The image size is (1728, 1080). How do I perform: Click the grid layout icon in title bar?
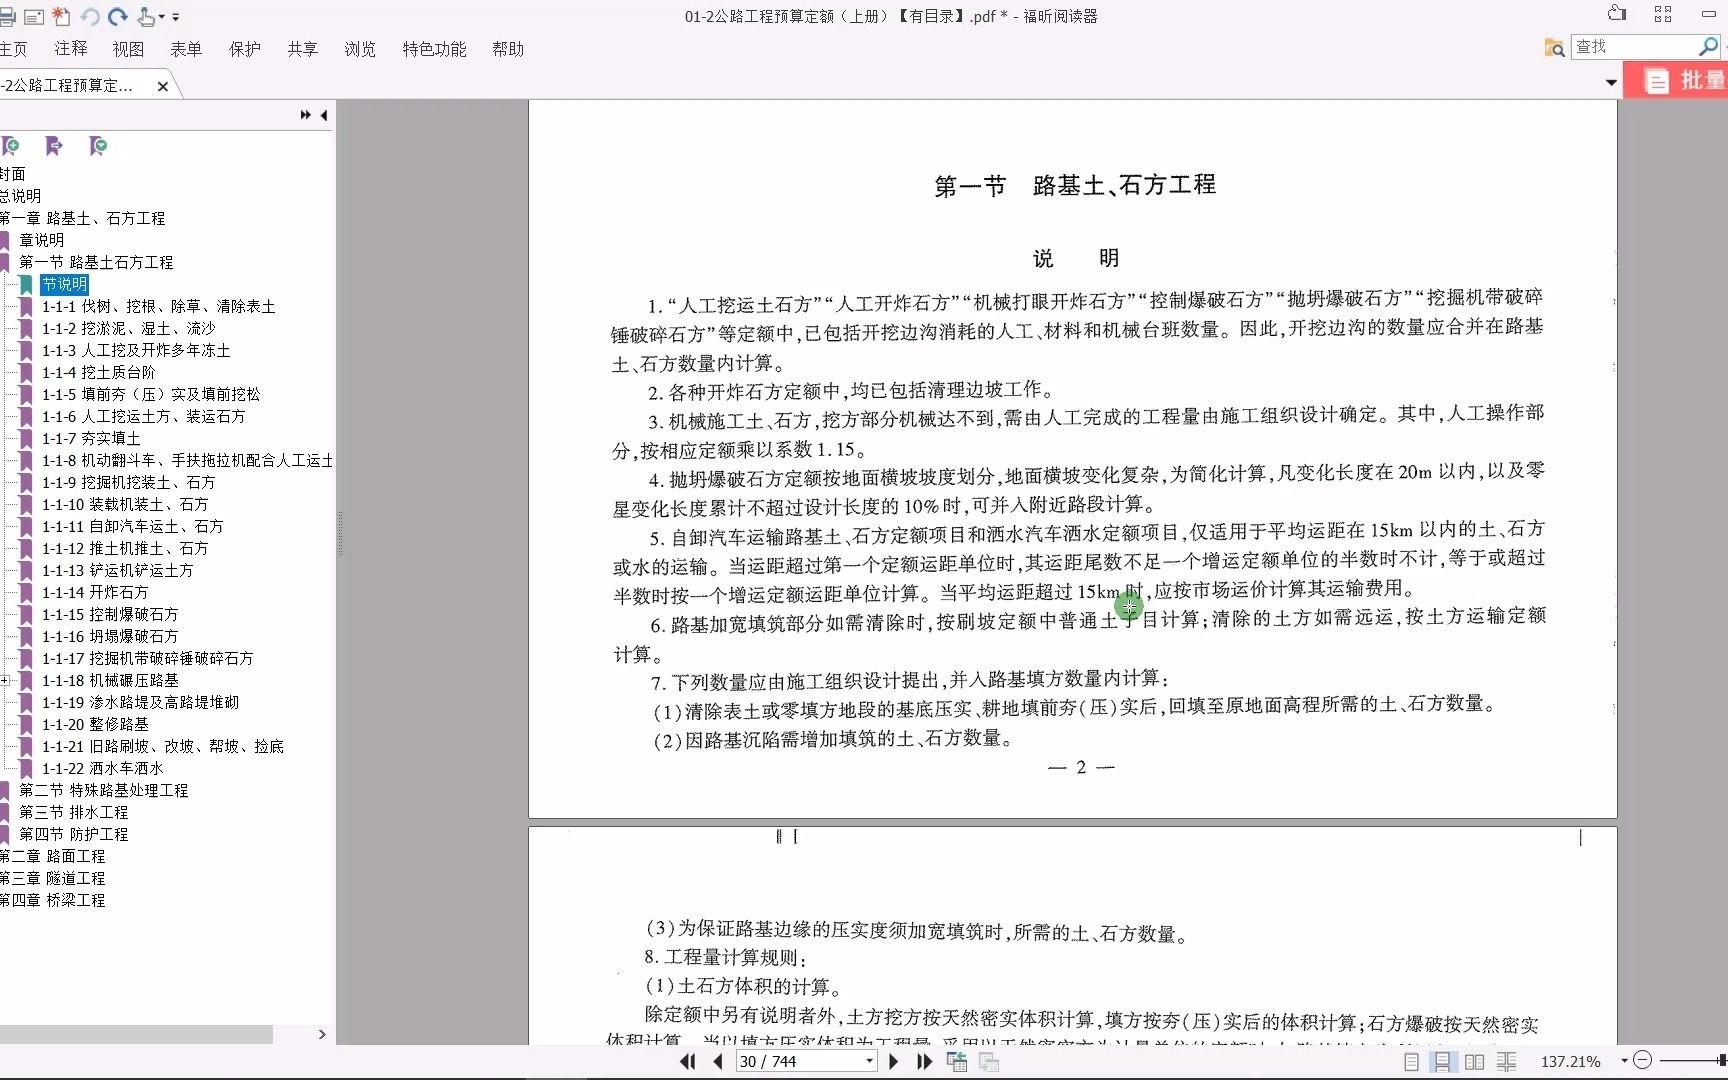(1663, 13)
